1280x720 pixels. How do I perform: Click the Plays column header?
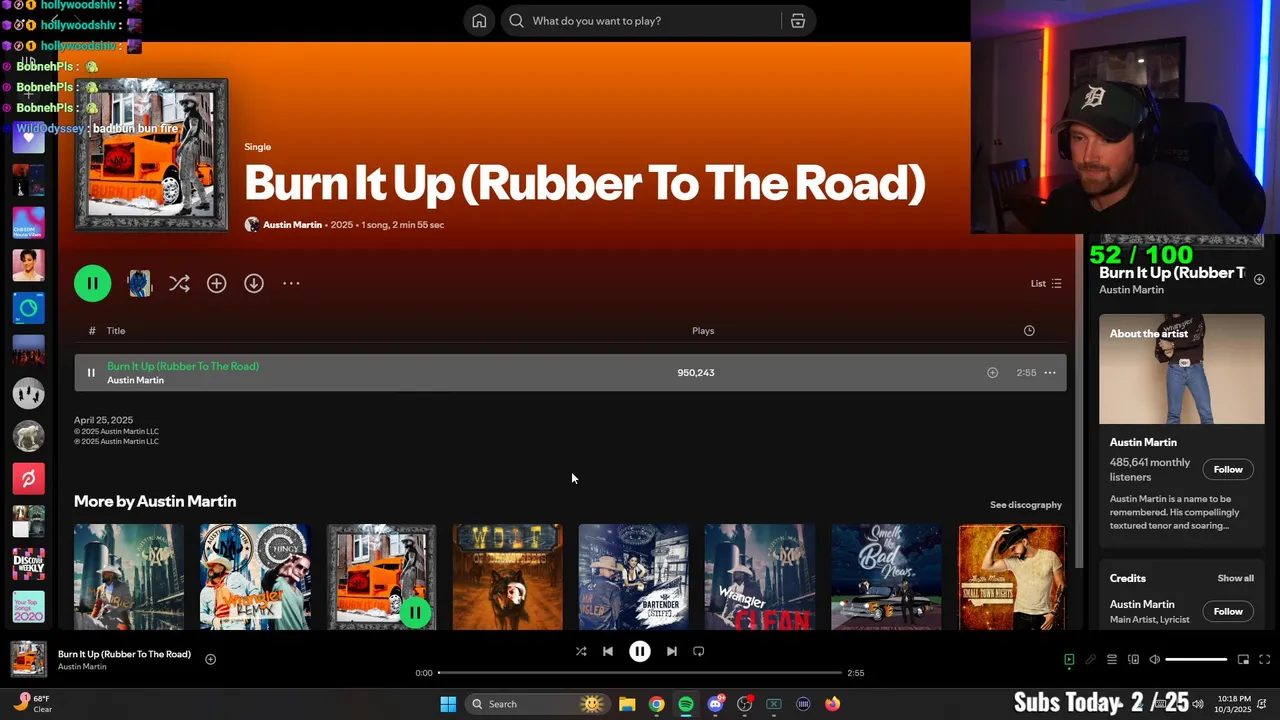(x=703, y=331)
